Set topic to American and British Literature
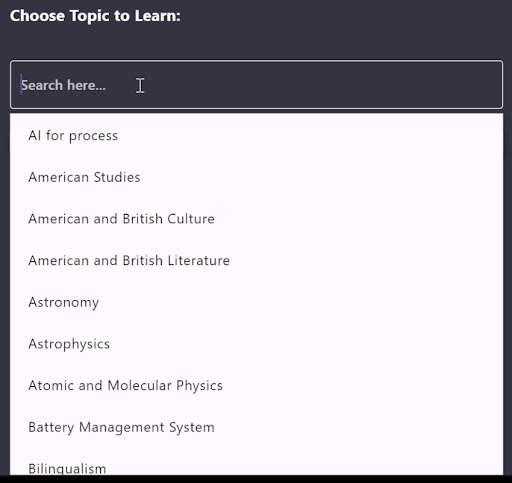Image resolution: width=512 pixels, height=483 pixels. [x=256, y=261]
